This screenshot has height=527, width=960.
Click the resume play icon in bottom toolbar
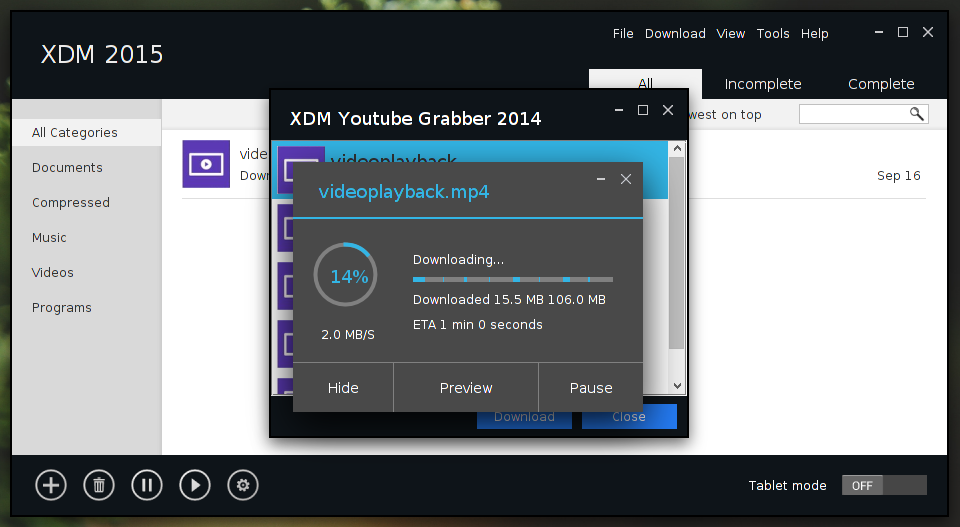click(x=195, y=485)
